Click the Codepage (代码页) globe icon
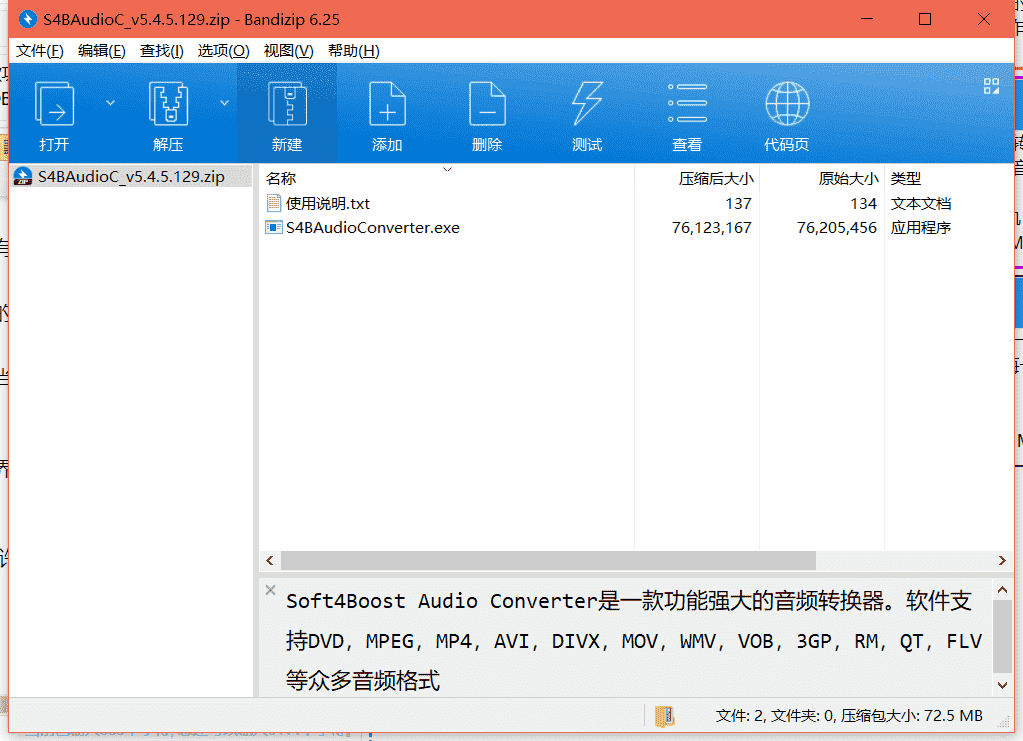The width and height of the screenshot is (1023, 741). tap(787, 104)
